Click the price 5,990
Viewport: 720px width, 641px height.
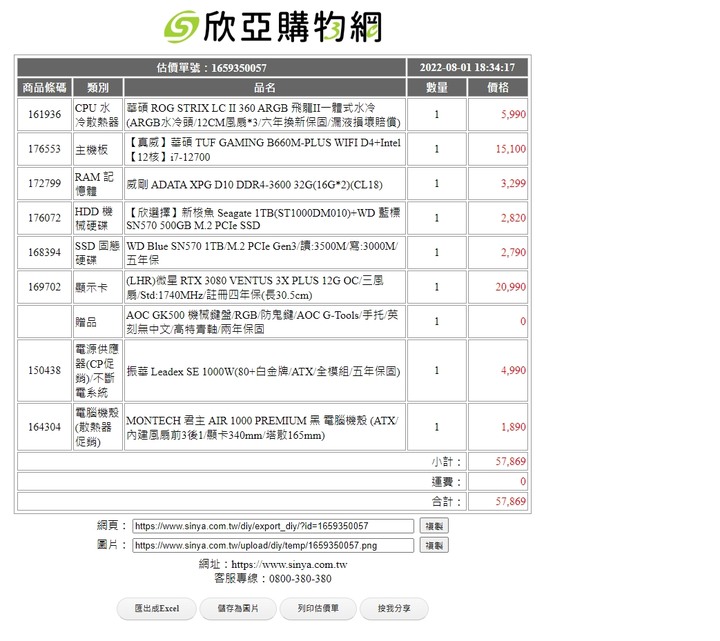coord(513,114)
